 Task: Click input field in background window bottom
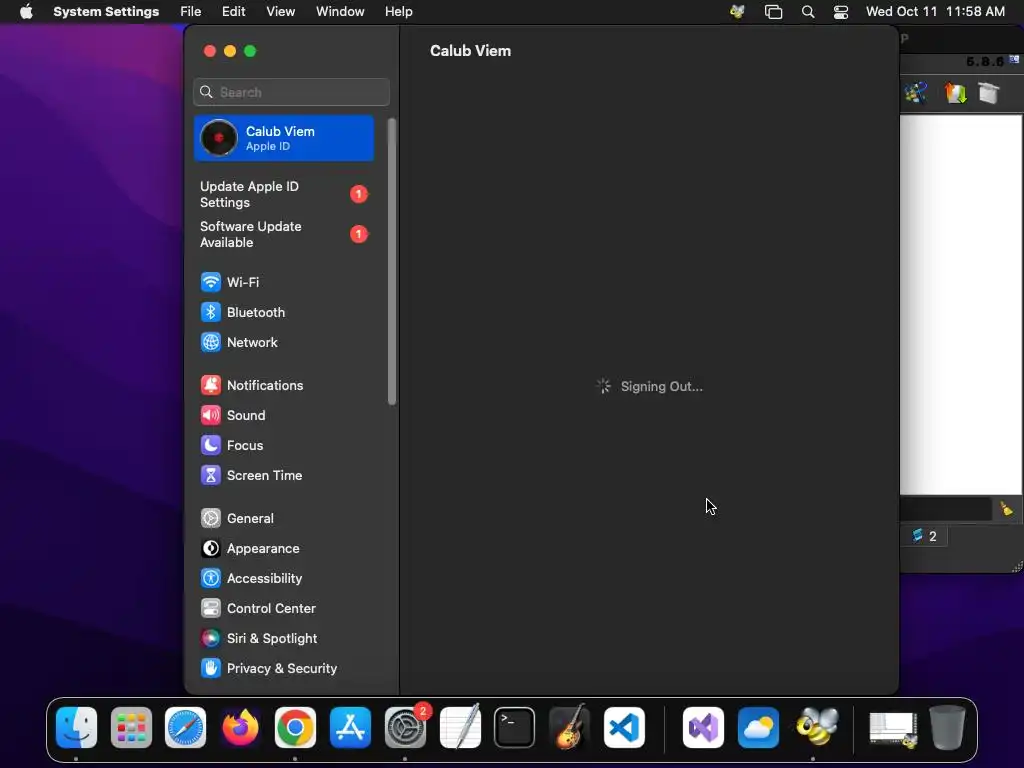coord(946,509)
